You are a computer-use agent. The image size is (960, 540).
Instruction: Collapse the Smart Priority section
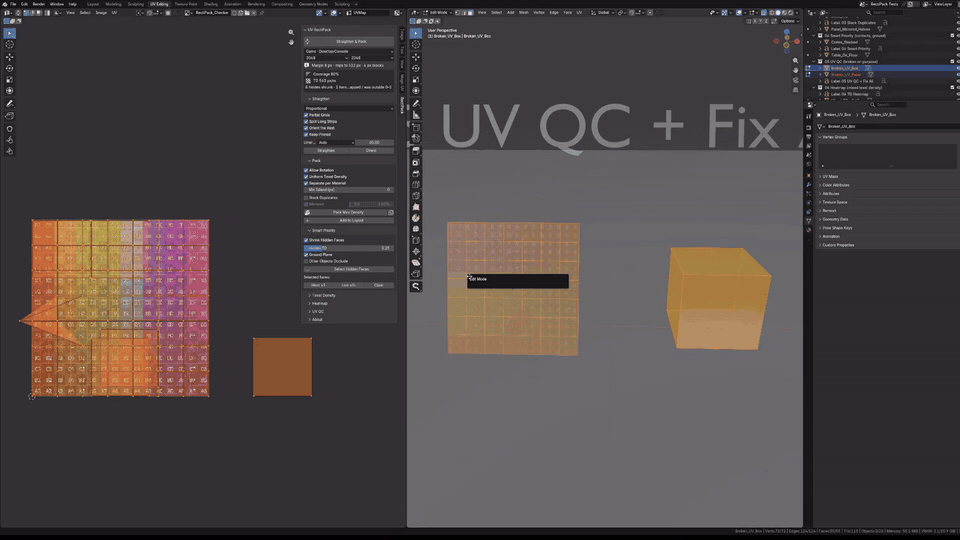(x=322, y=230)
